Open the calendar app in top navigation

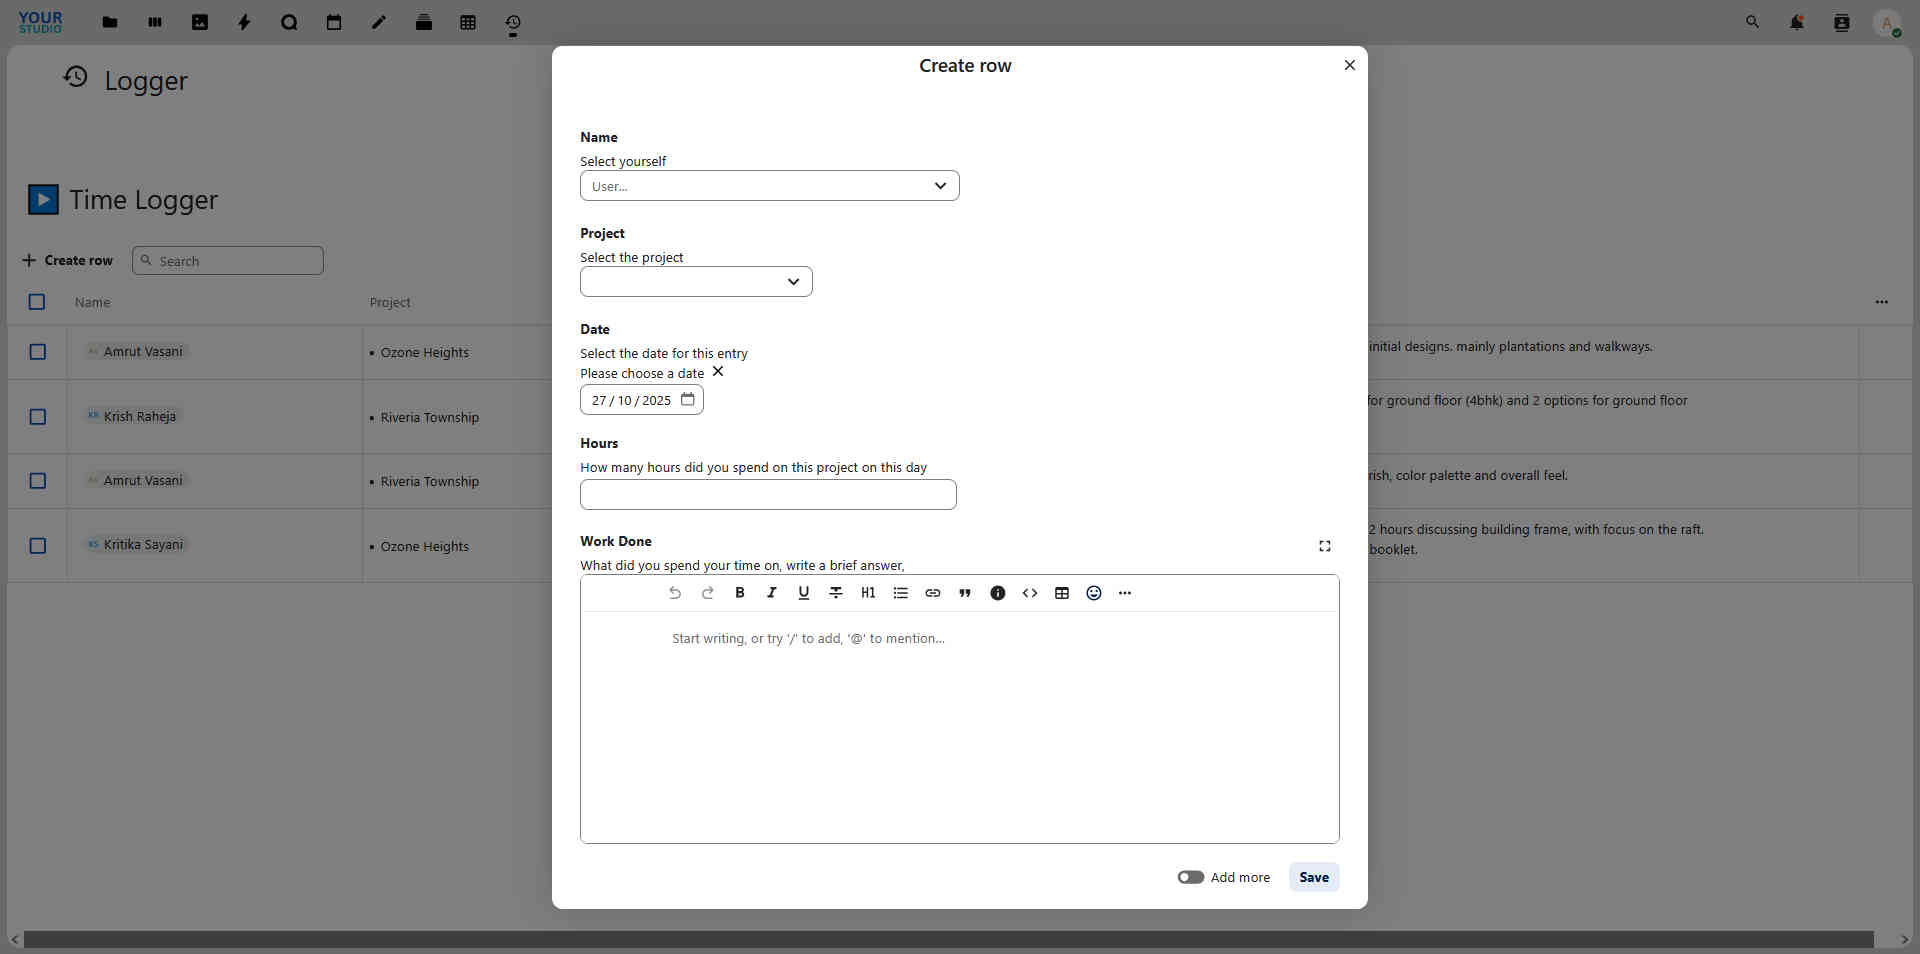[334, 22]
